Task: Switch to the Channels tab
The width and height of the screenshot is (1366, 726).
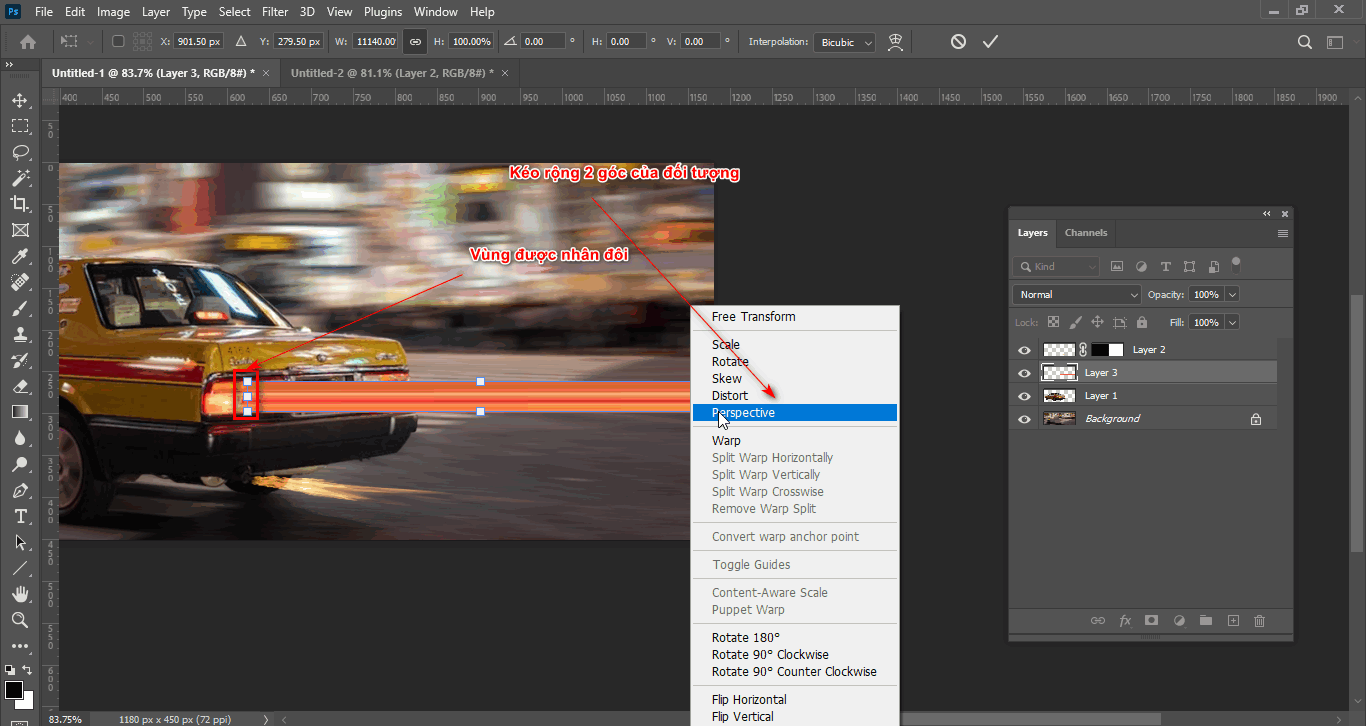Action: click(1085, 233)
